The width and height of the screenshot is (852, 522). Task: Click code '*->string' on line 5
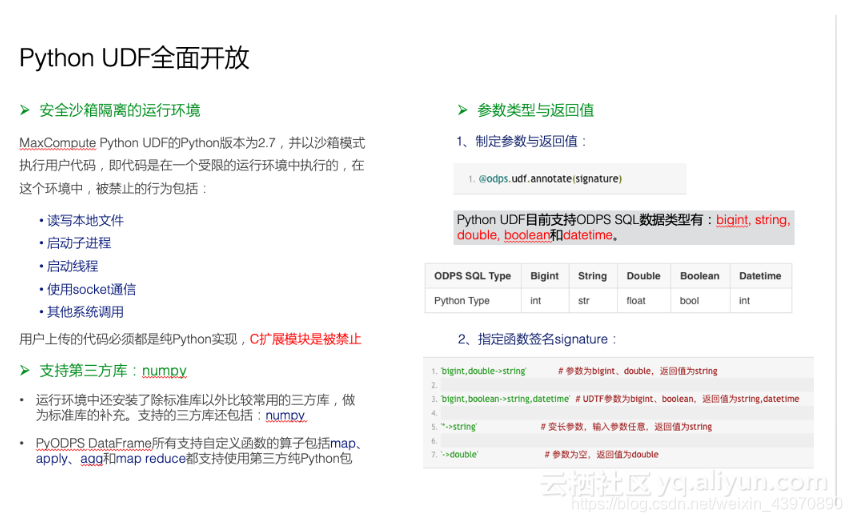[x=458, y=427]
